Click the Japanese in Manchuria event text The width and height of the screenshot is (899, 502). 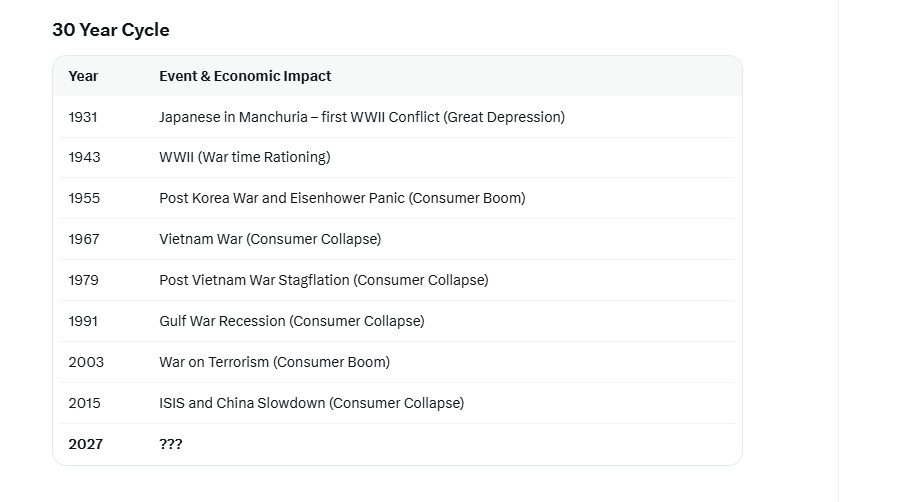coord(362,117)
